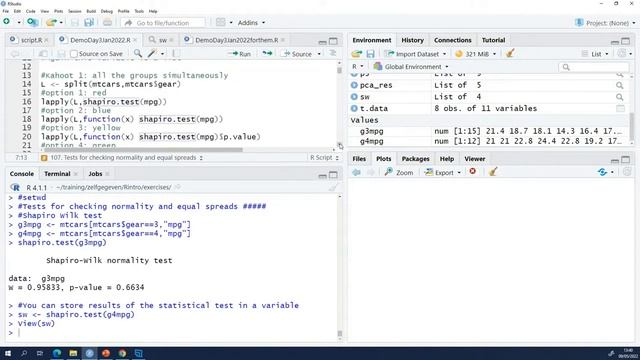The width and height of the screenshot is (640, 360).
Task: Click the Windows Start button
Action: [7, 353]
